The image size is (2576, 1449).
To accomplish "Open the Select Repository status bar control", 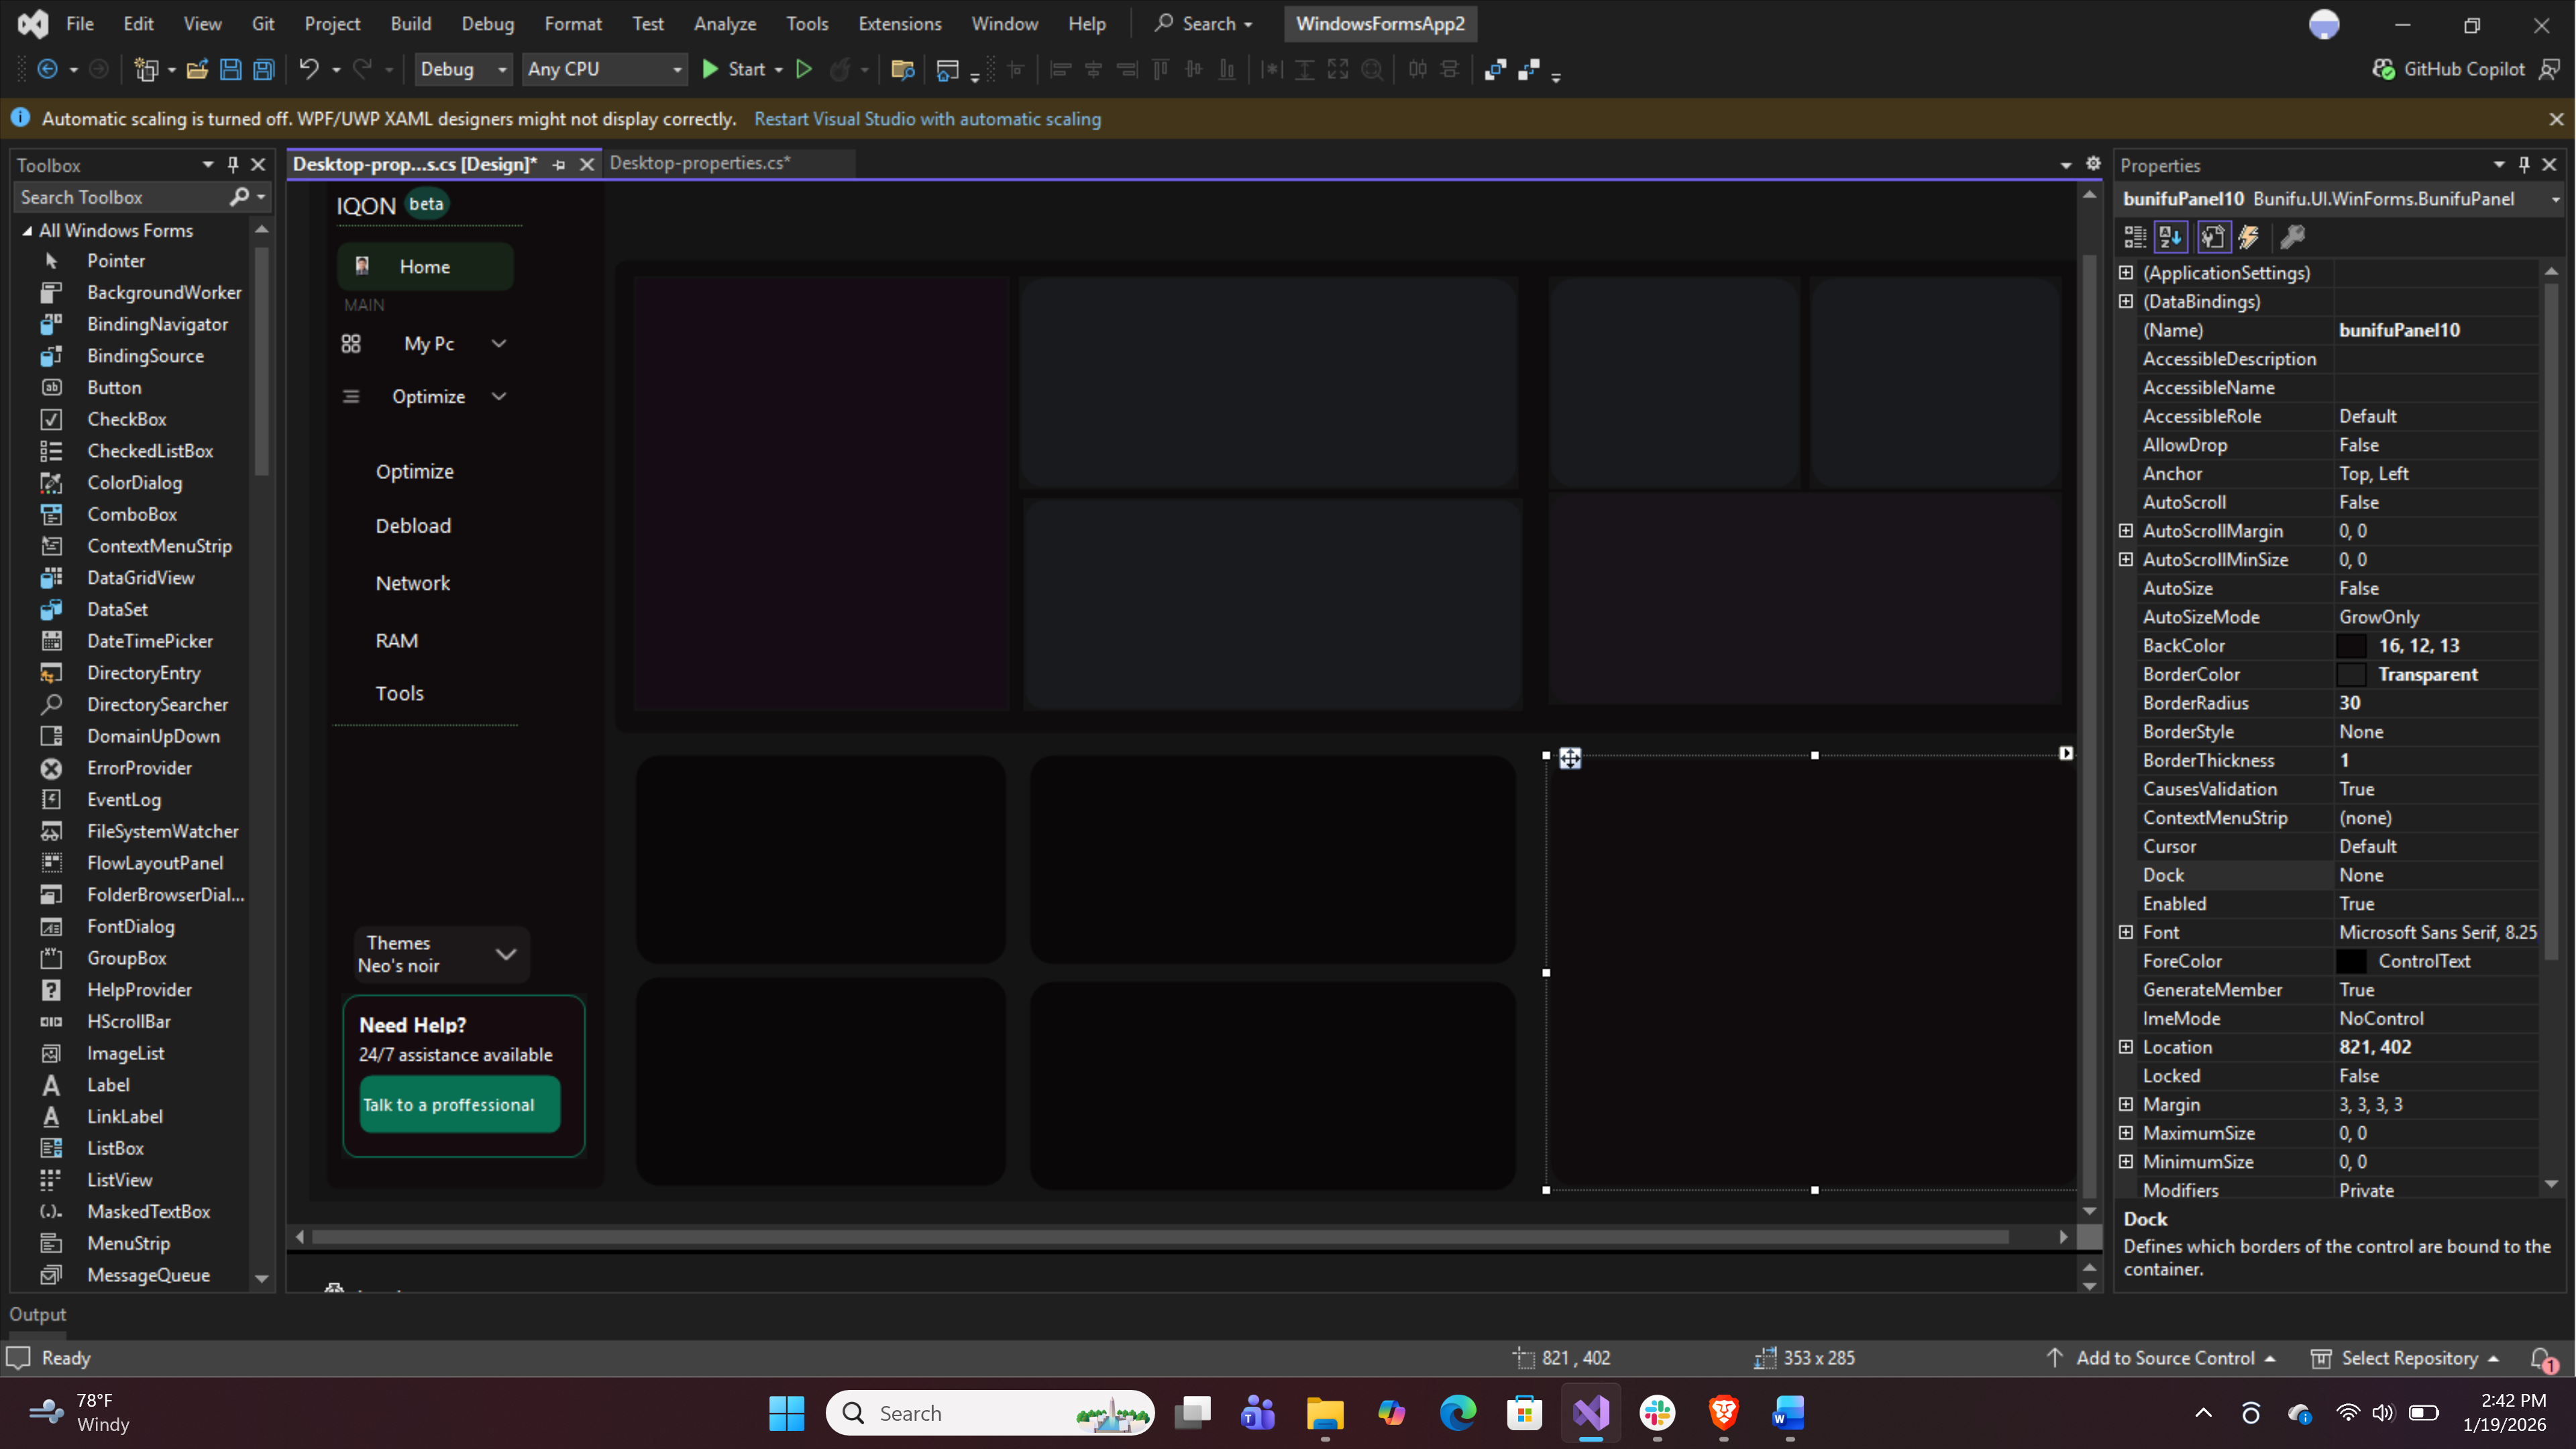I will point(2404,1357).
